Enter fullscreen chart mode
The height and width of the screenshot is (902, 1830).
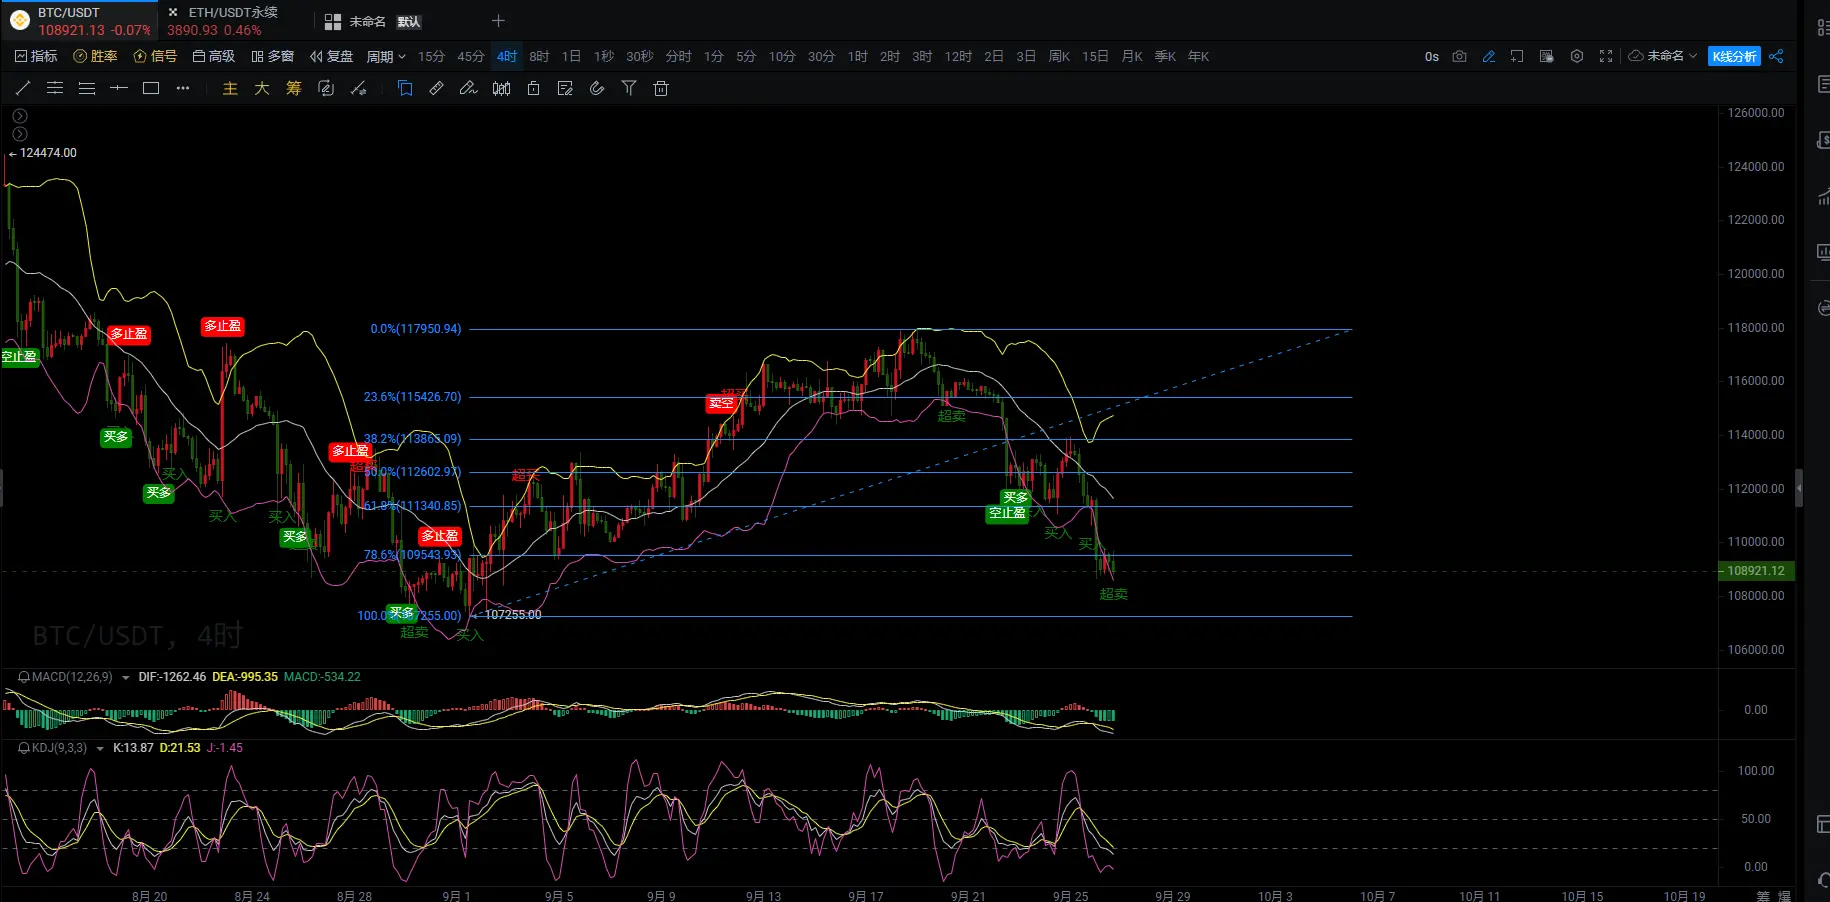[1606, 57]
